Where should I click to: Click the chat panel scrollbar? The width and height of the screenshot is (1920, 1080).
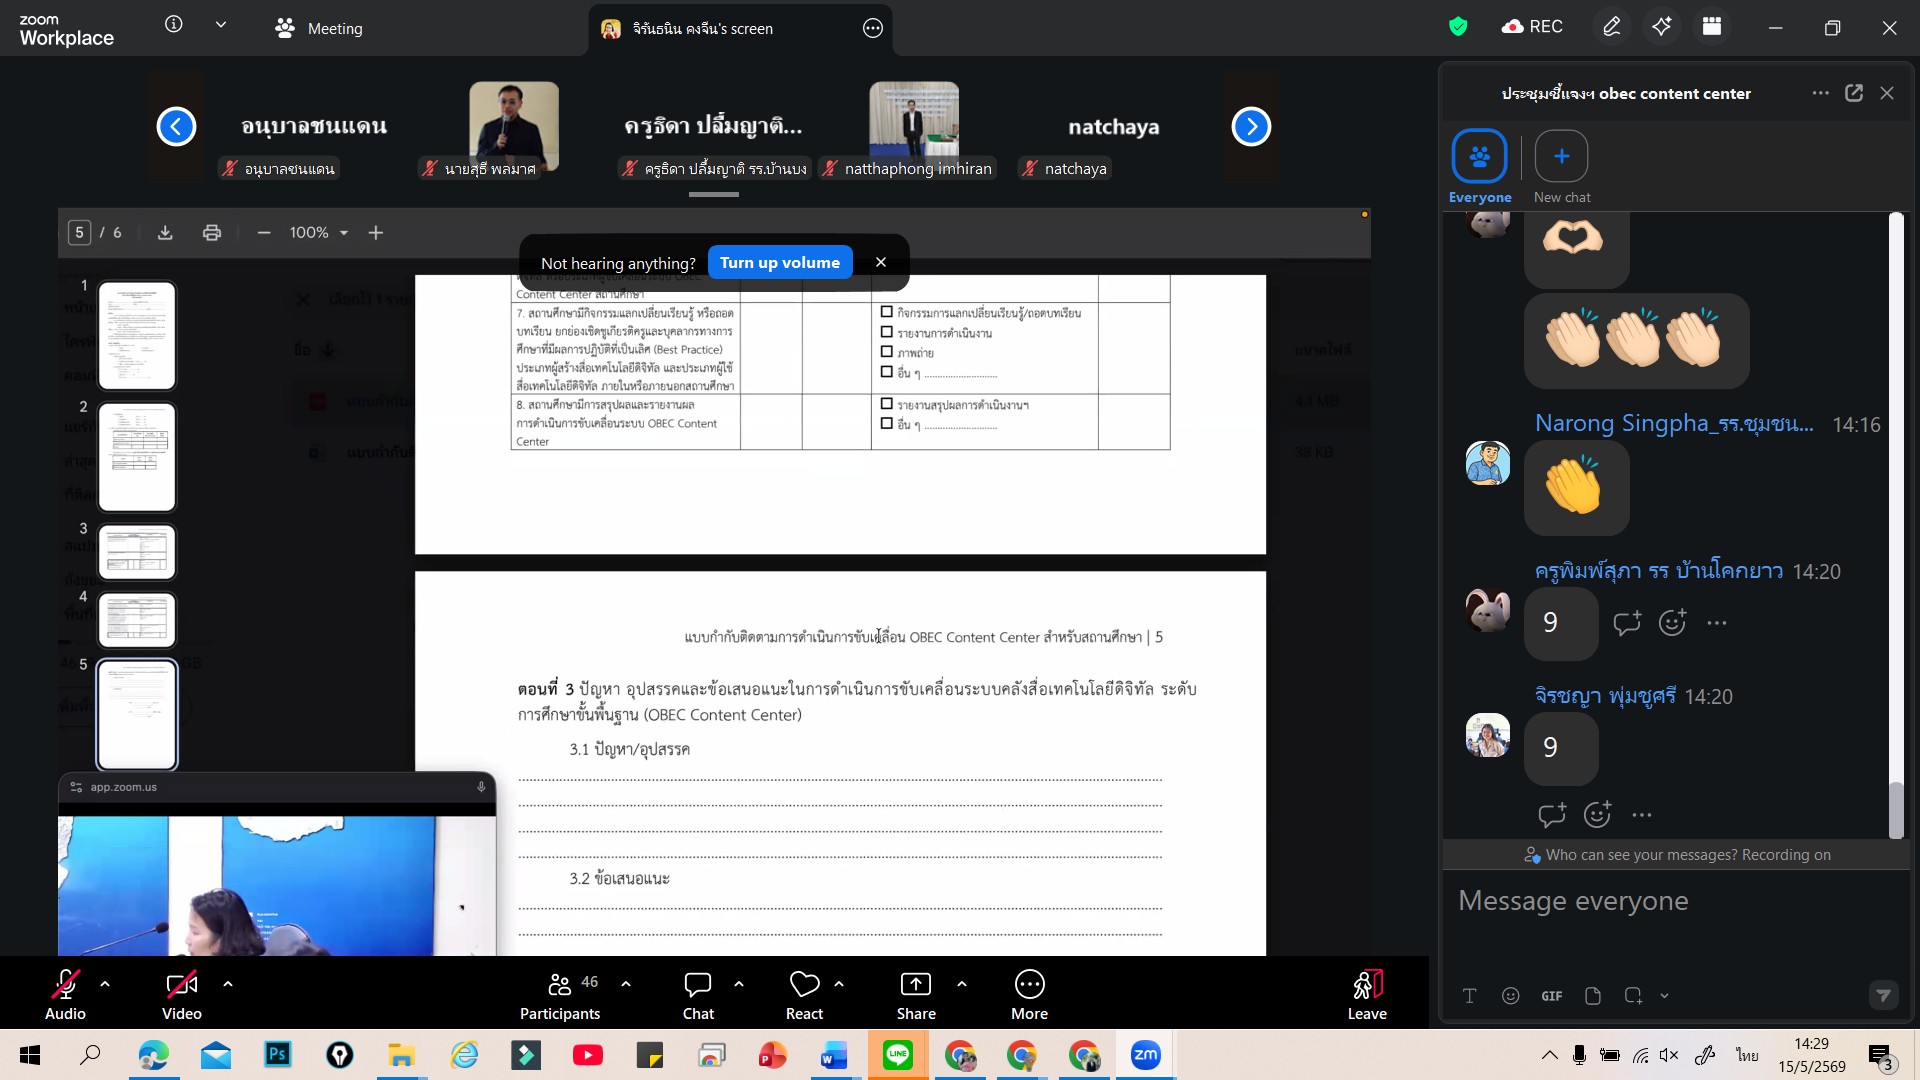(x=1896, y=810)
